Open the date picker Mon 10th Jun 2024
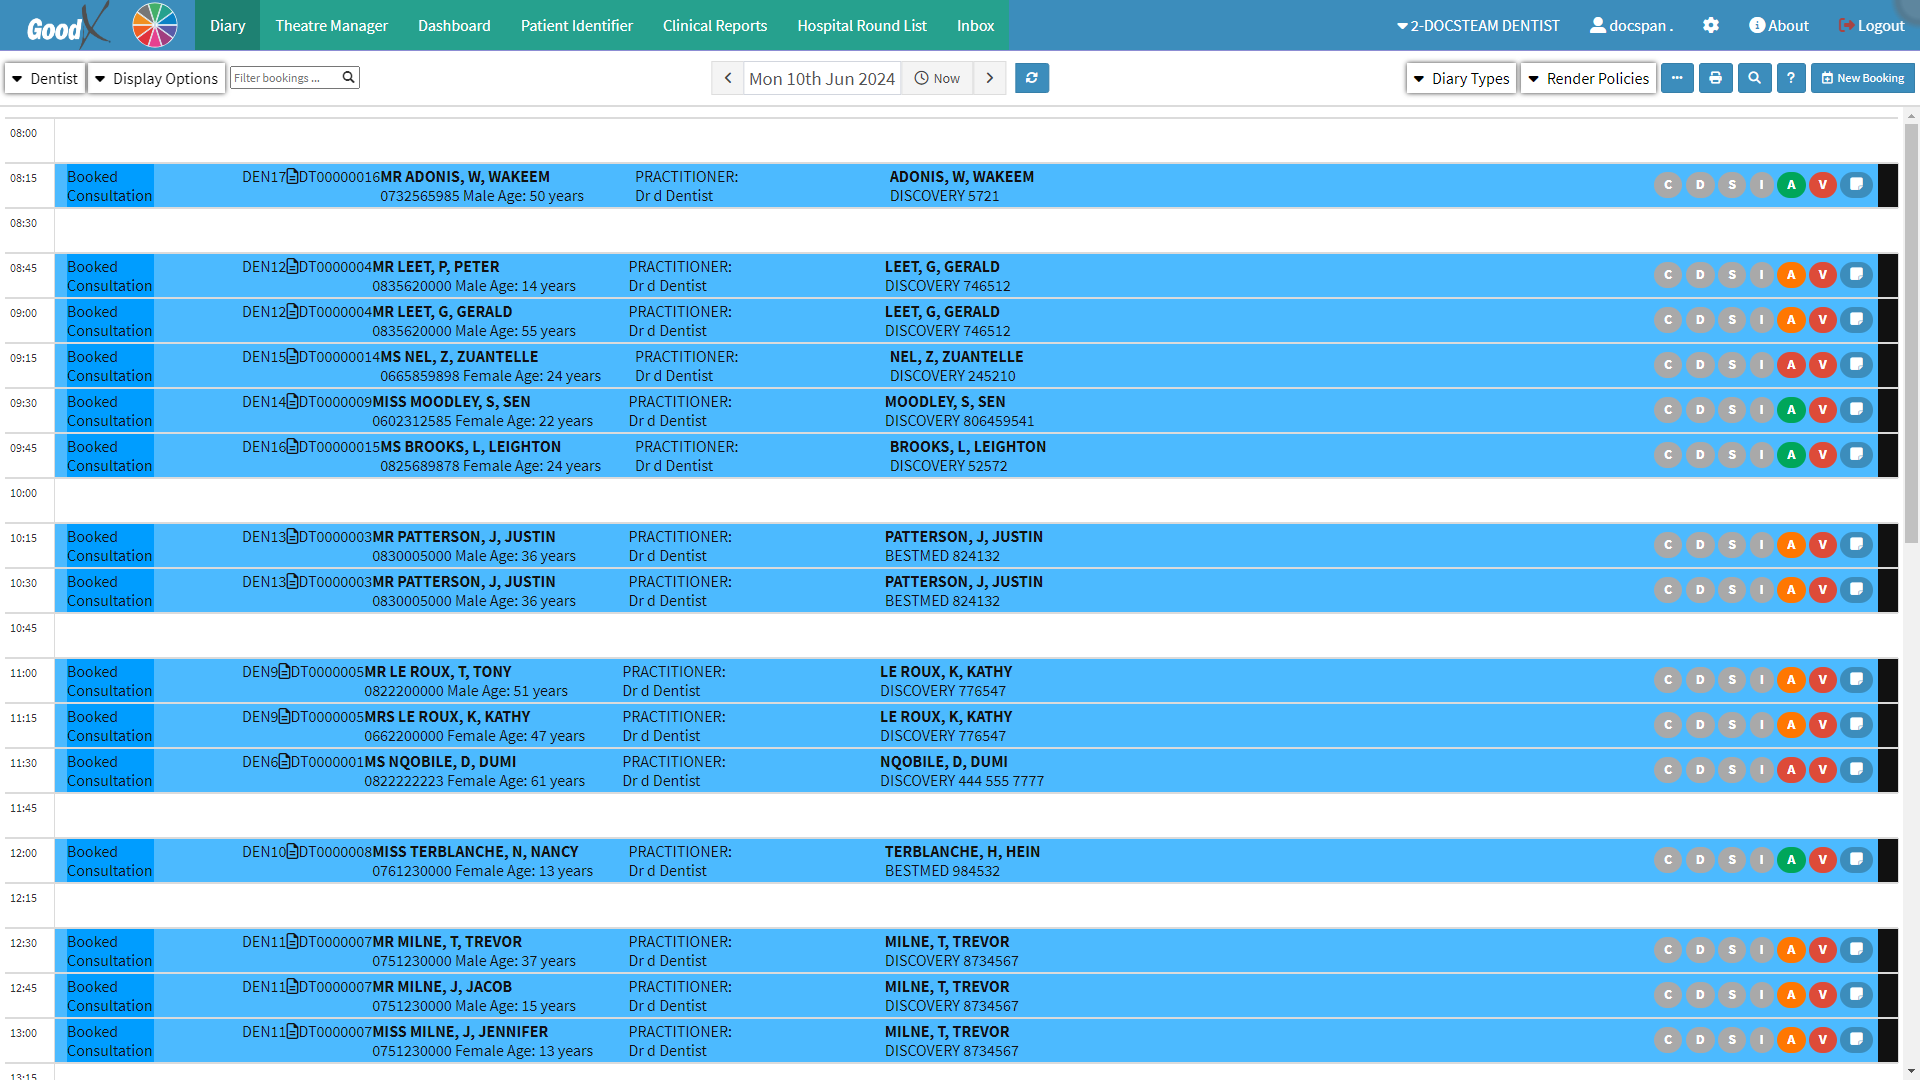Screen dimensions: 1920x1080 (822, 78)
